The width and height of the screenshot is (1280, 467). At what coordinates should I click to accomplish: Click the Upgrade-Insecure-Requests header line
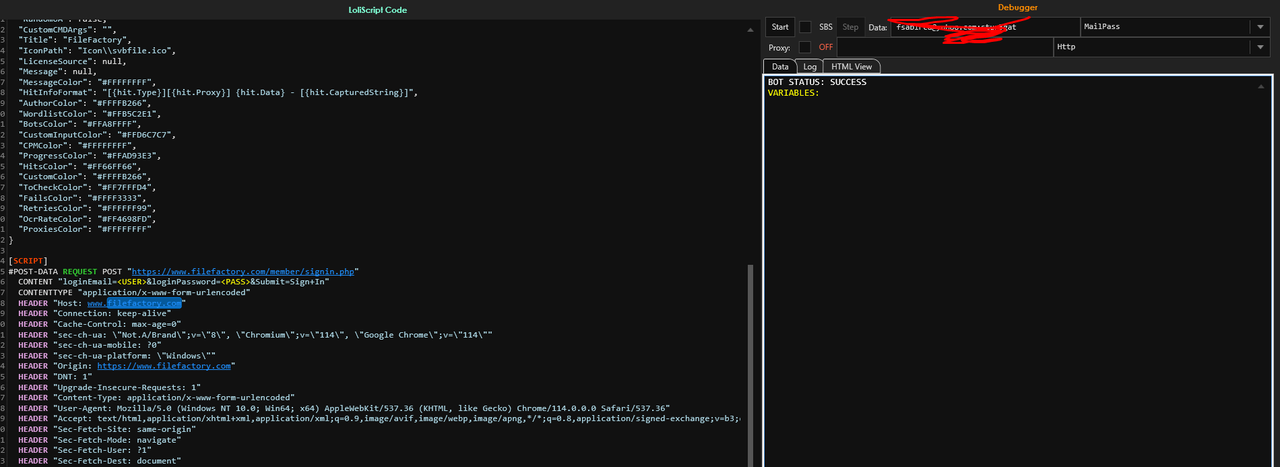tap(110, 386)
